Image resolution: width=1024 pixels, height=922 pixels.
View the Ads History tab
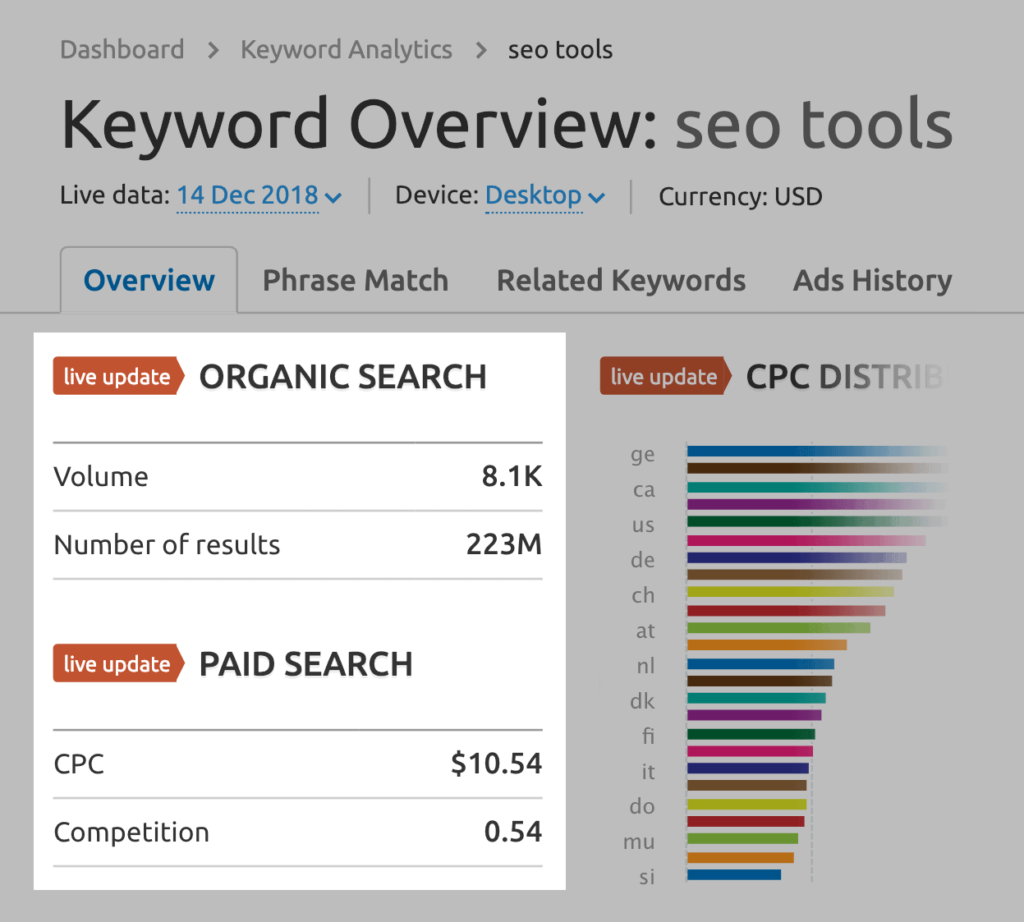coord(871,280)
